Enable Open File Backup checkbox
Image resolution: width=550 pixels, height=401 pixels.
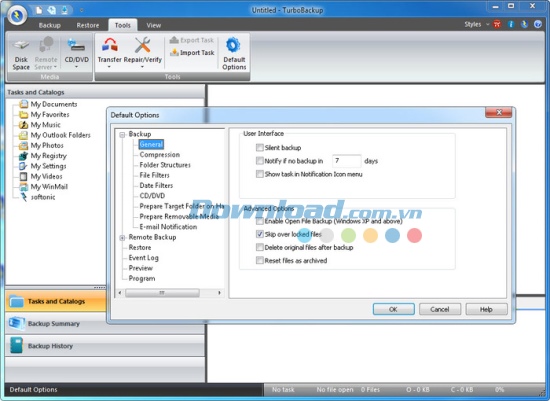[260, 221]
